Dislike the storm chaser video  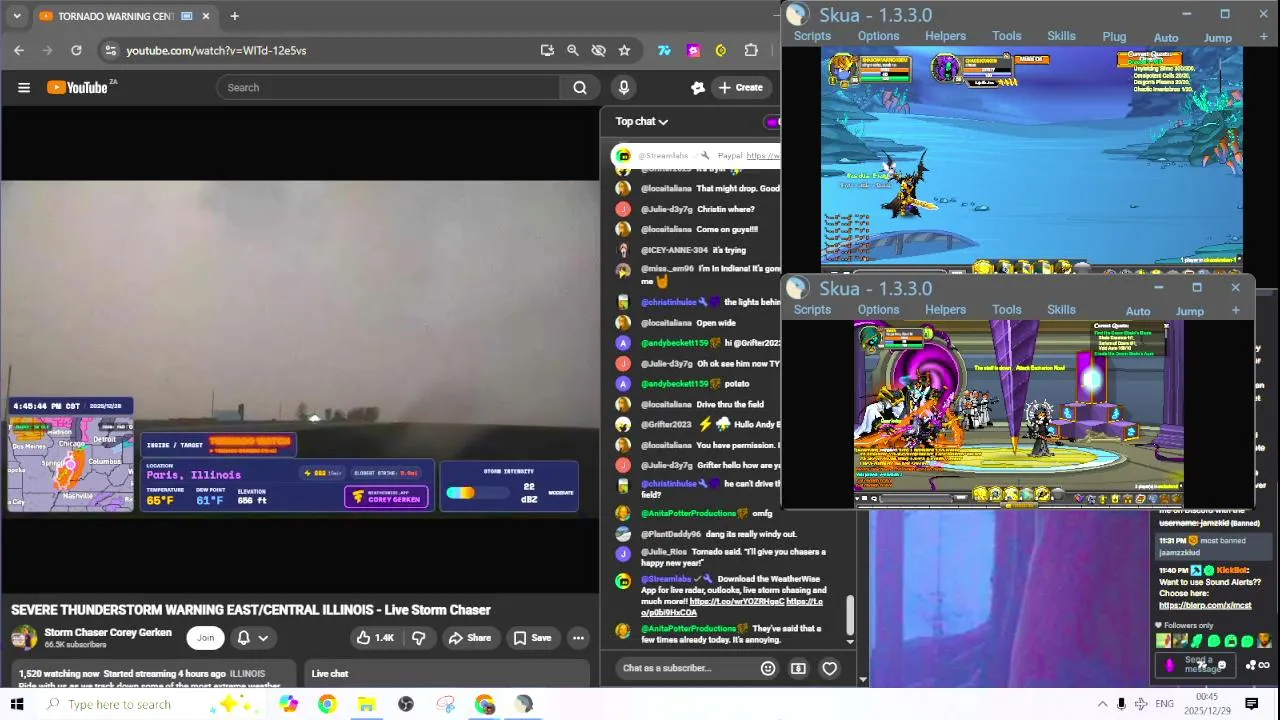coord(419,638)
